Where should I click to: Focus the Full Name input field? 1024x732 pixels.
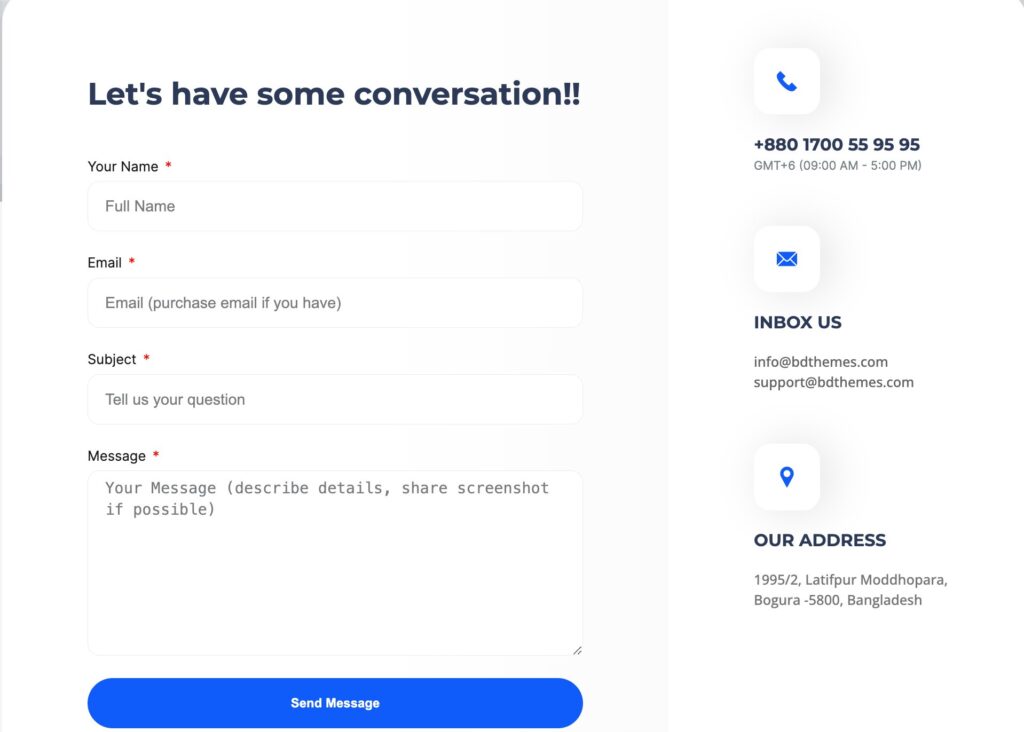[x=335, y=206]
